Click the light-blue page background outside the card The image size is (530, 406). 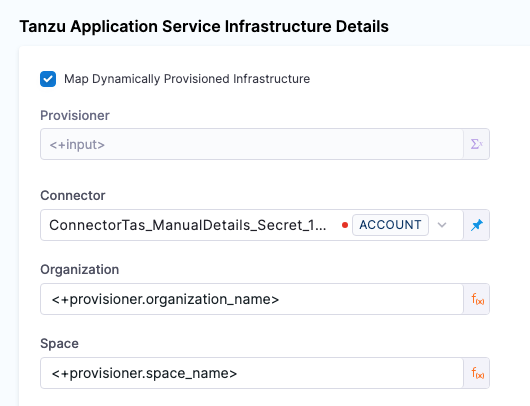coord(456,20)
